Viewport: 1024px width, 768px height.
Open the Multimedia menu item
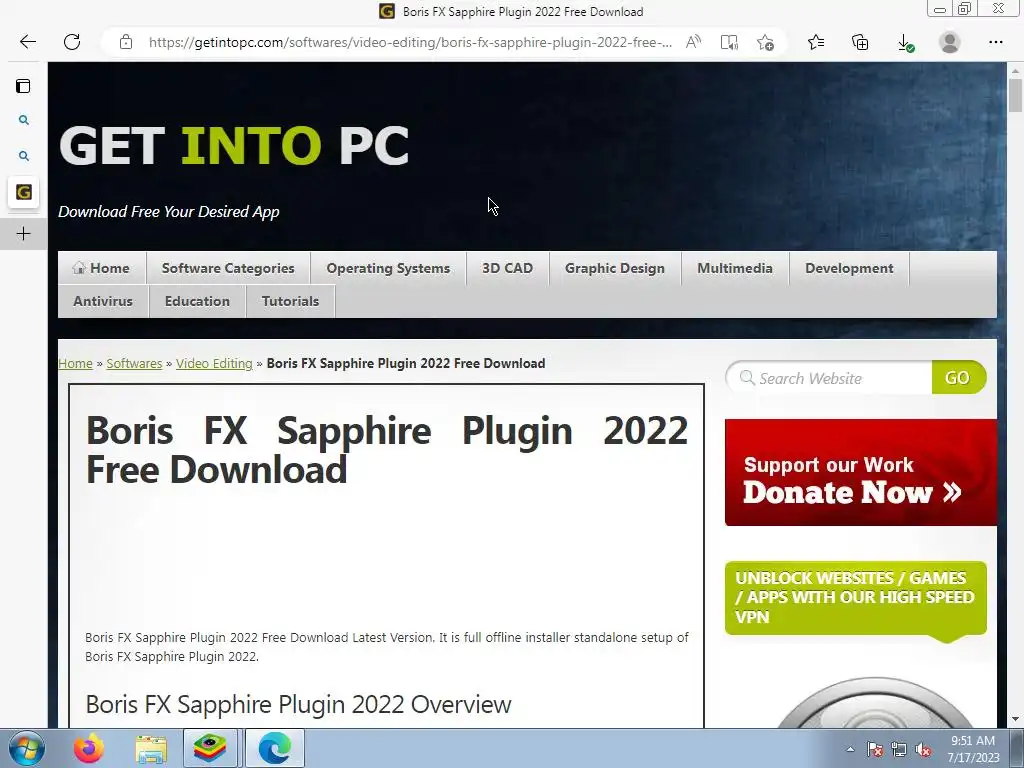735,268
